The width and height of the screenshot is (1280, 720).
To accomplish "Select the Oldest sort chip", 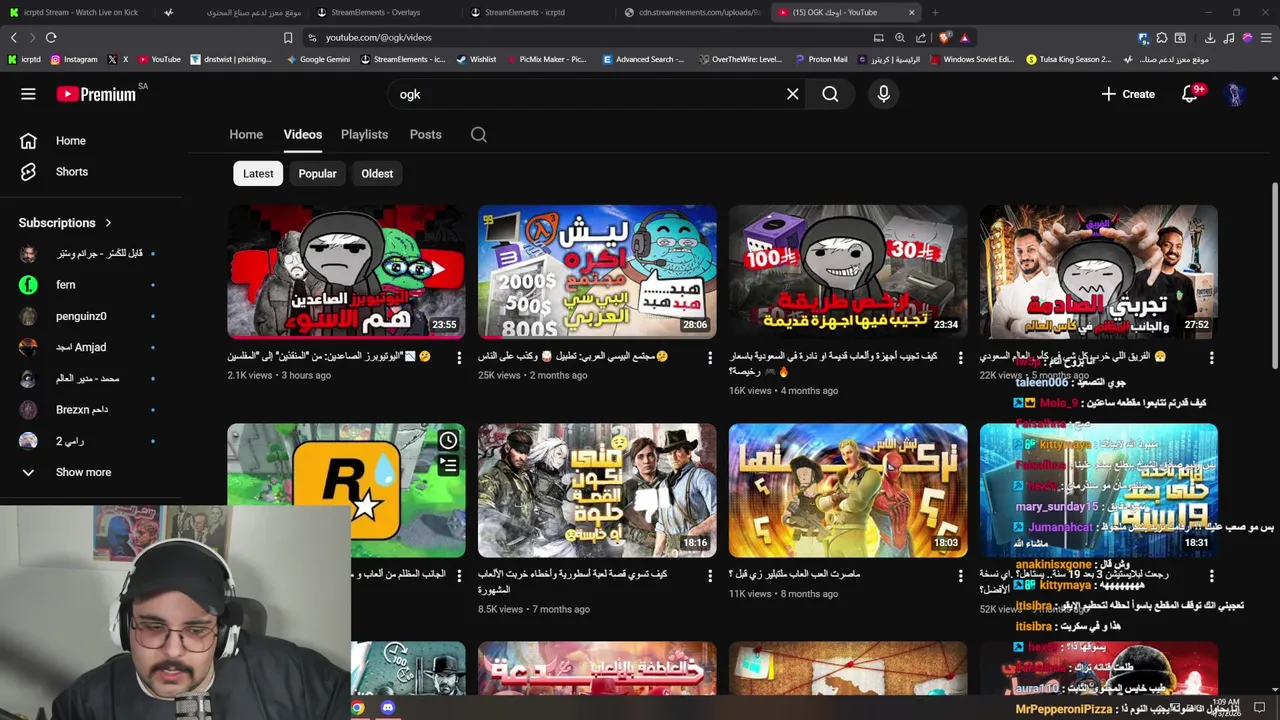I will tap(377, 174).
